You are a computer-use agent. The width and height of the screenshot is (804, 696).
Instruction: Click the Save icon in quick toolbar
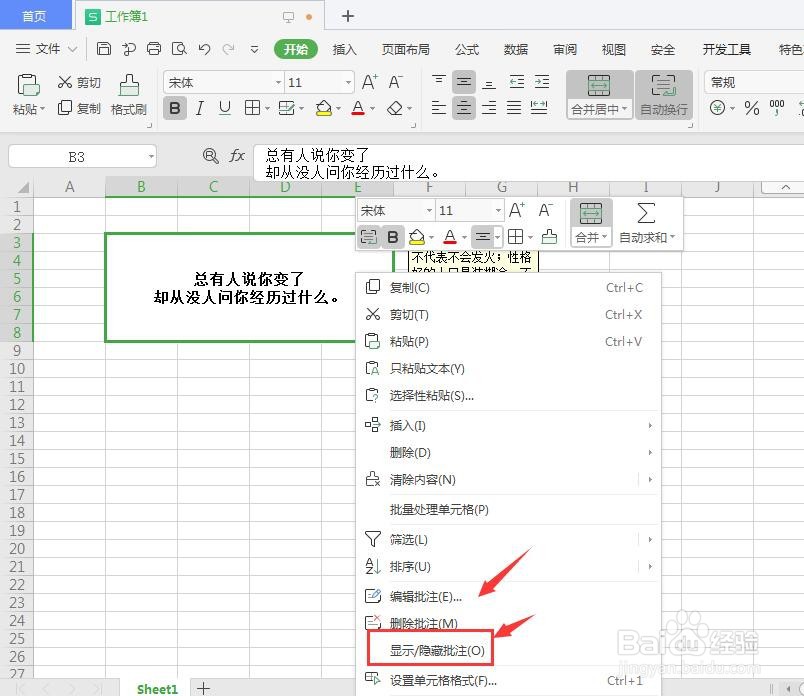104,49
